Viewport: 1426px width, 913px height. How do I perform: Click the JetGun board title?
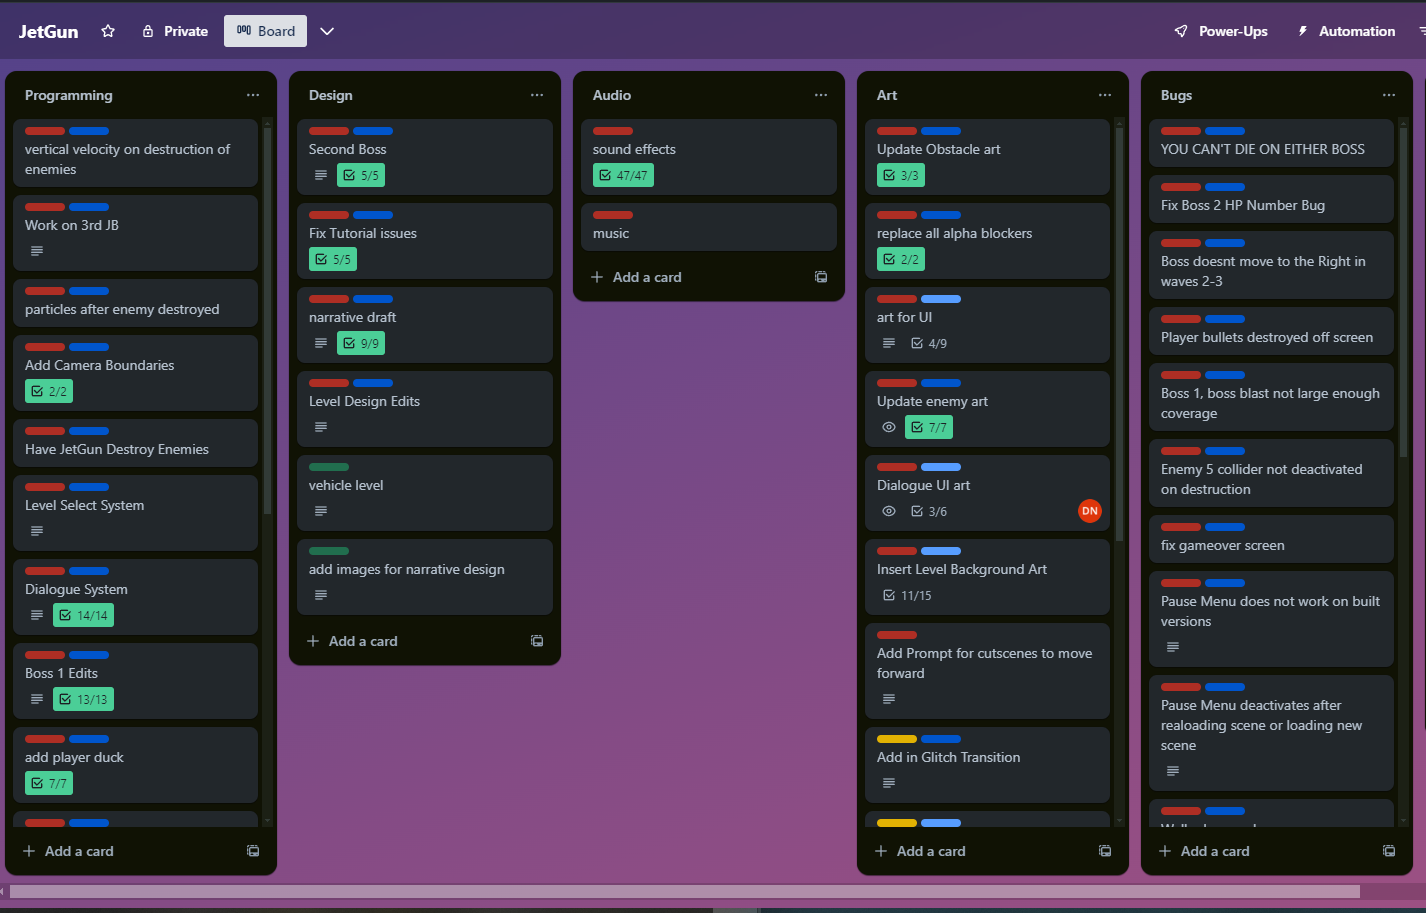(x=48, y=31)
